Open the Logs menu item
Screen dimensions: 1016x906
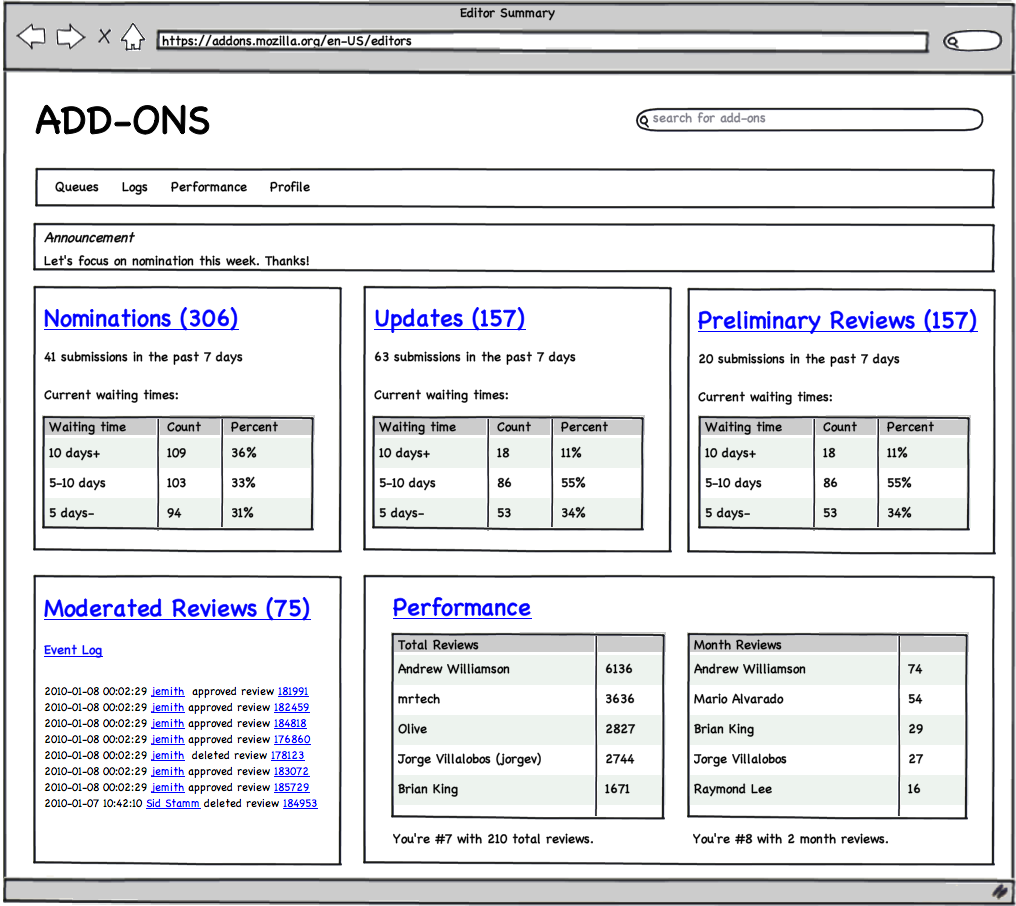coord(134,187)
